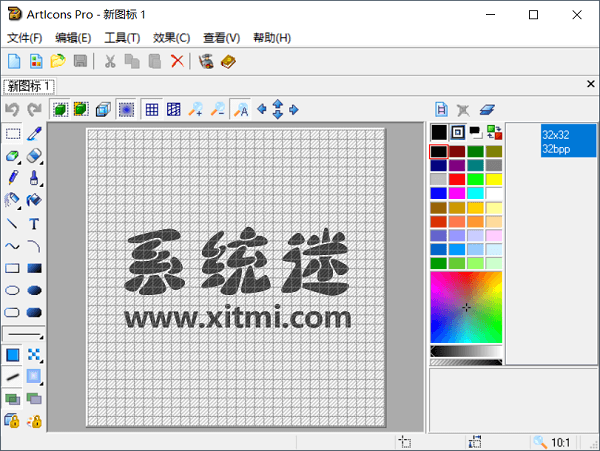Click the redo arrow
This screenshot has height=451, width=600.
tap(34, 110)
